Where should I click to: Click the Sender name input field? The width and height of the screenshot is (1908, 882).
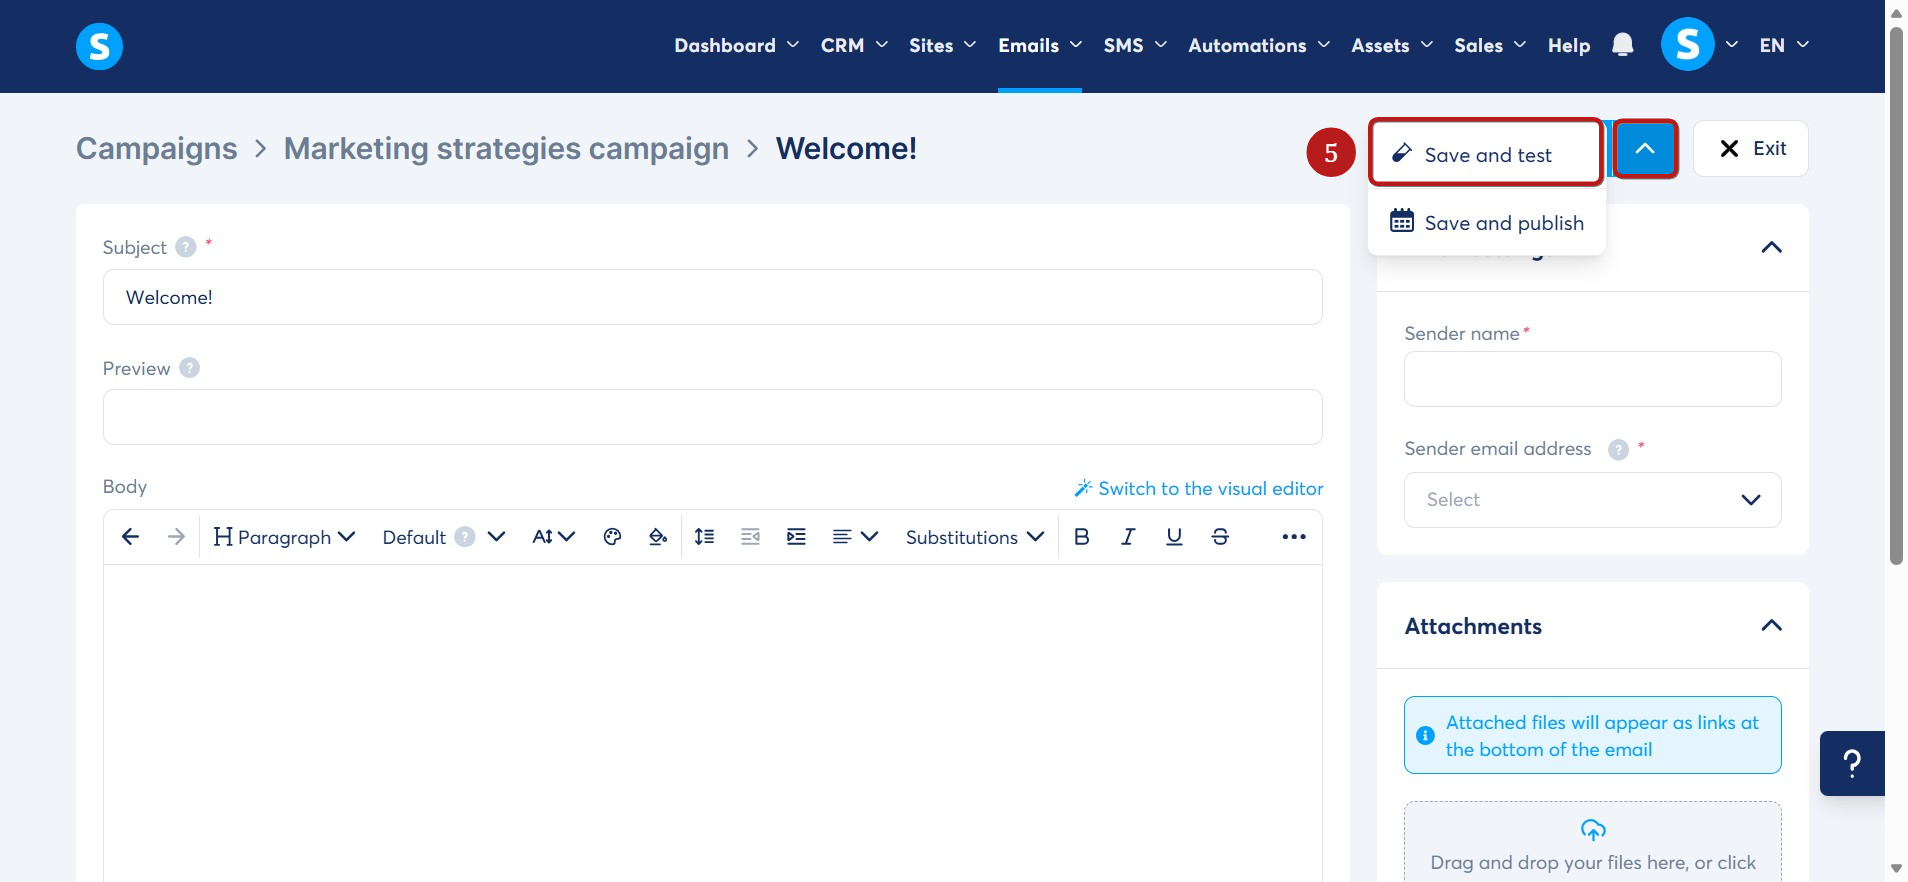click(1592, 379)
